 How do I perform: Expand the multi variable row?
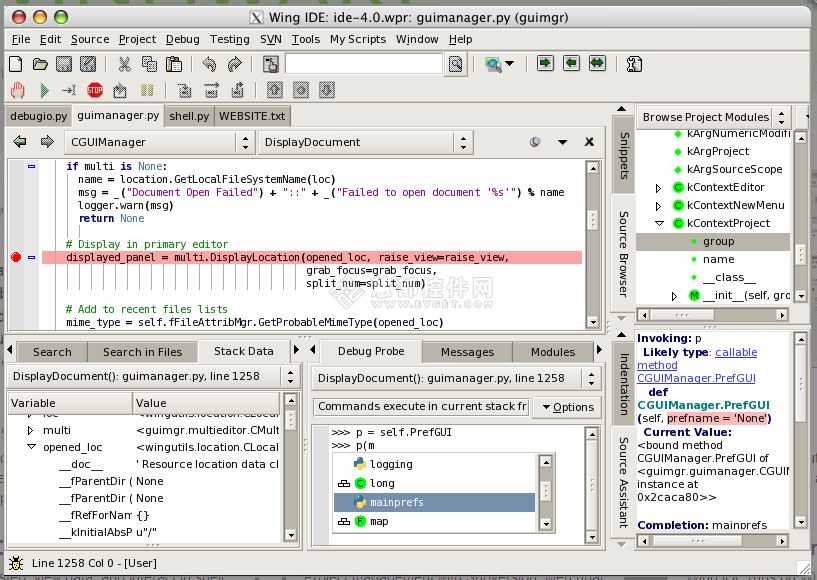click(30, 430)
